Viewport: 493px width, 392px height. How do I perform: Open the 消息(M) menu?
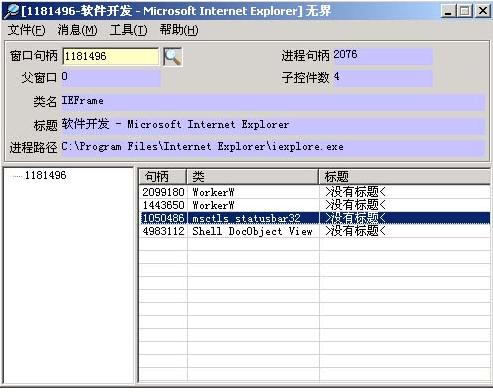point(77,30)
